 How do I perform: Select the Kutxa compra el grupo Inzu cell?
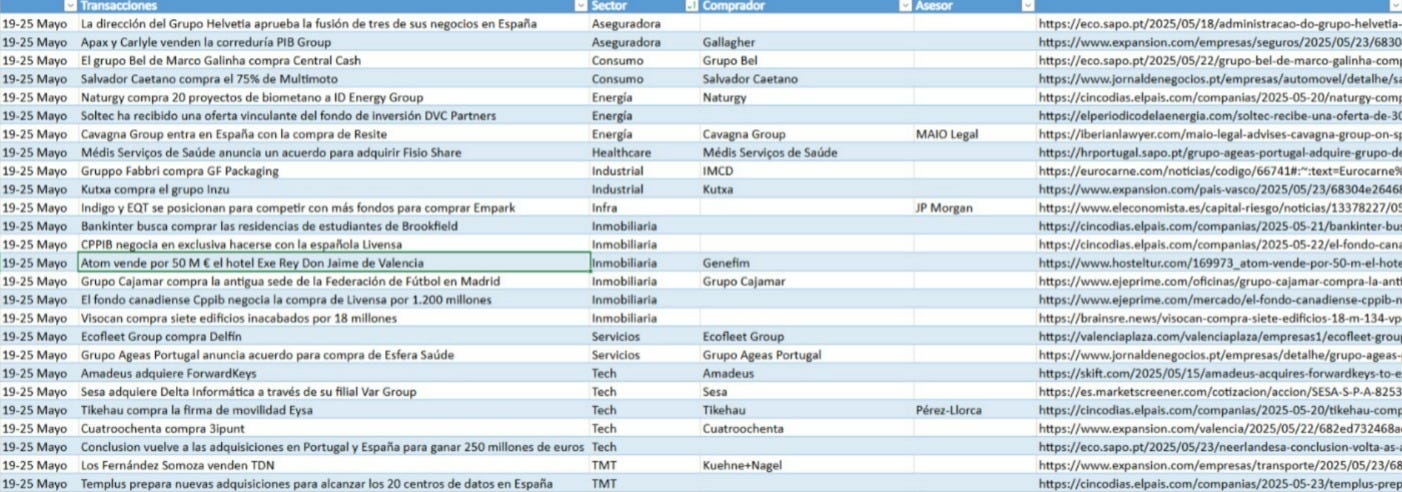click(334, 189)
